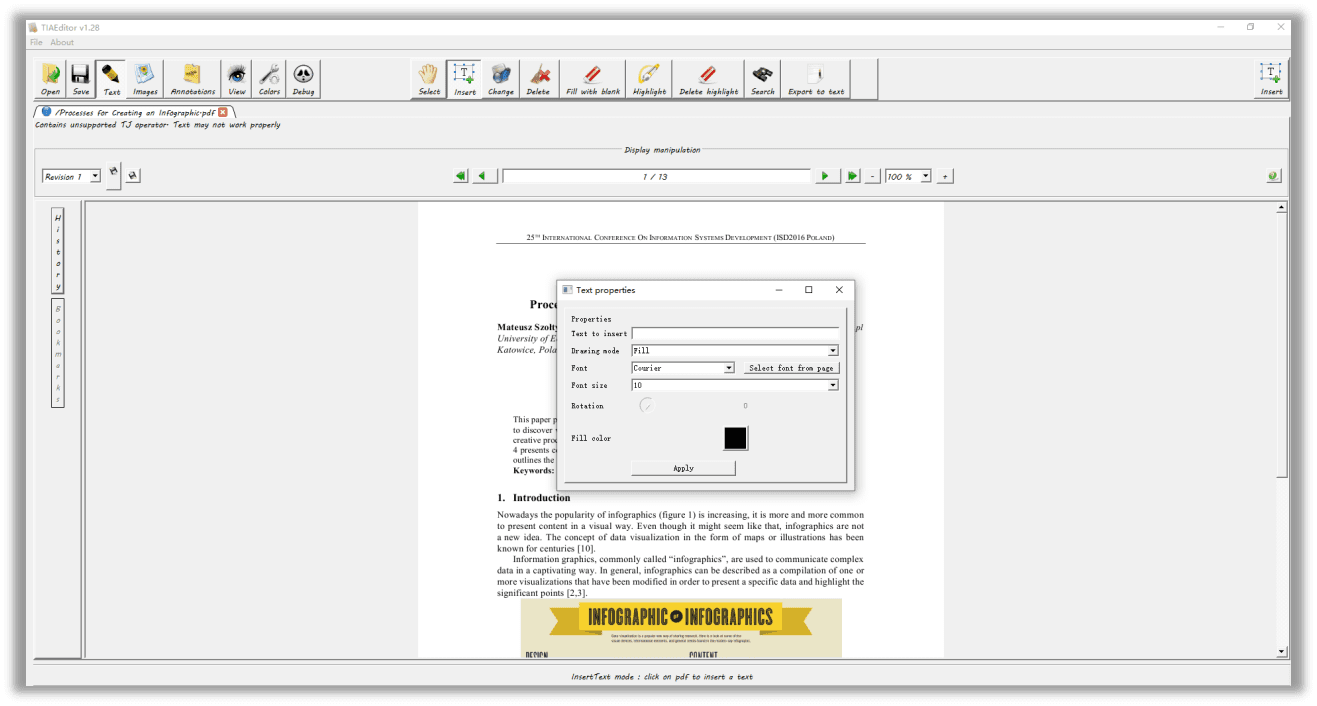The image size is (1317, 706).
Task: Click the document scrollbar down arrow
Action: (x=1282, y=652)
